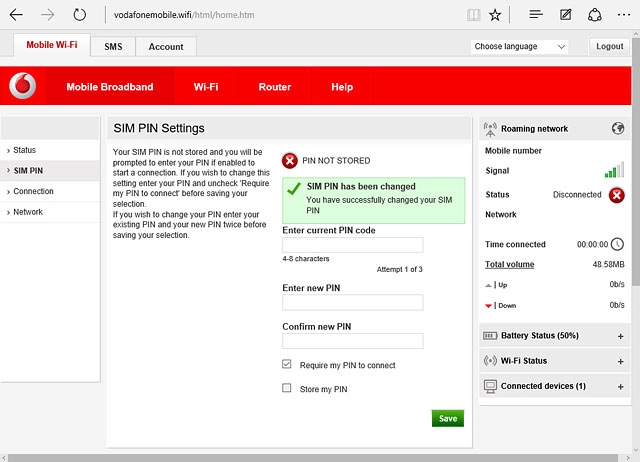
Task: Click the browser back arrow
Action: tap(16, 15)
